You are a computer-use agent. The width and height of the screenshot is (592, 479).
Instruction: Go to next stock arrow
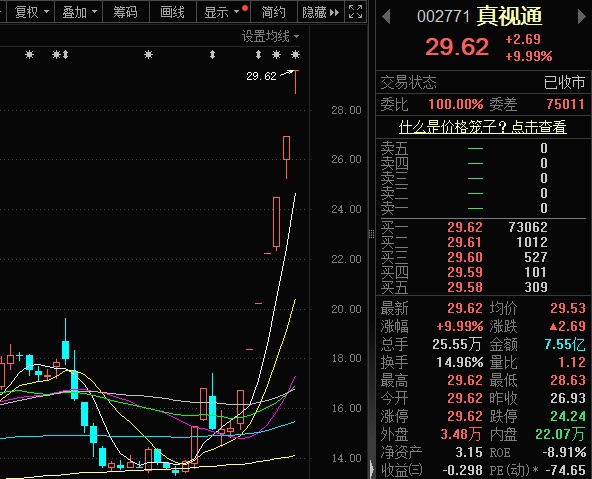tap(583, 17)
